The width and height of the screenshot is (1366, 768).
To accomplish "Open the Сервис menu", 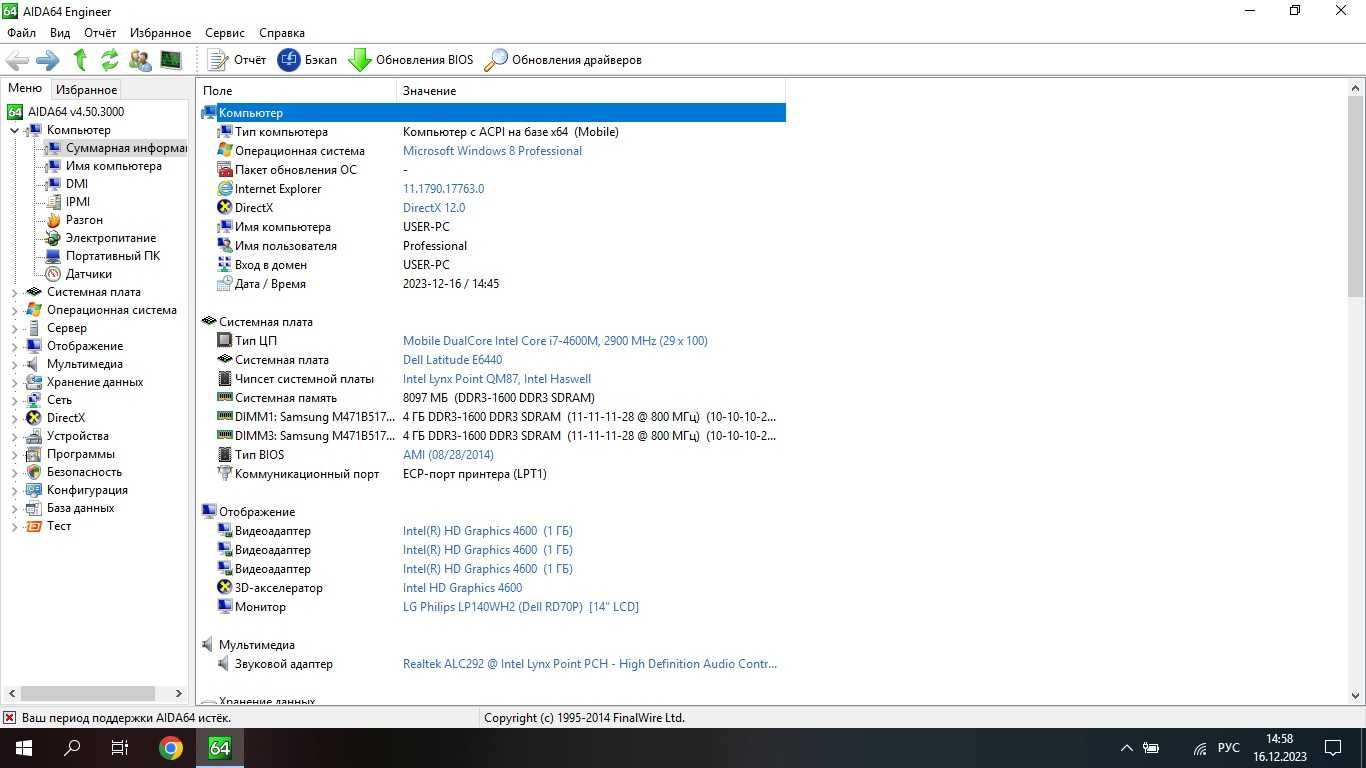I will 225,33.
